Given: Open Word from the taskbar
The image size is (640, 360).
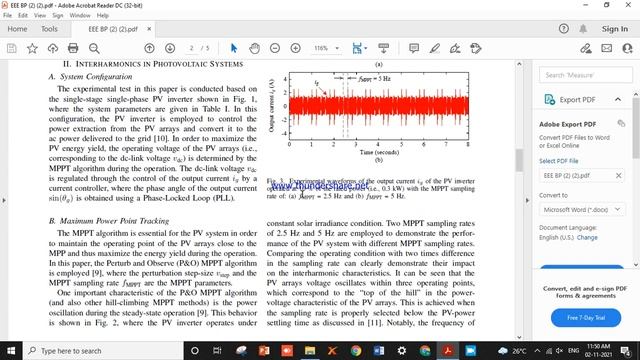Looking at the screenshot, I should click(379, 351).
